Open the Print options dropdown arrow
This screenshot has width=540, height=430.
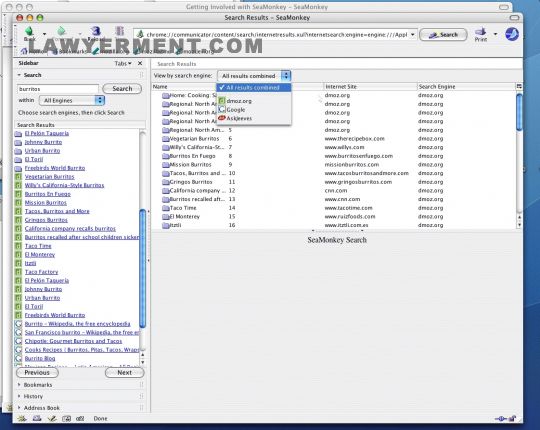[x=495, y=34]
